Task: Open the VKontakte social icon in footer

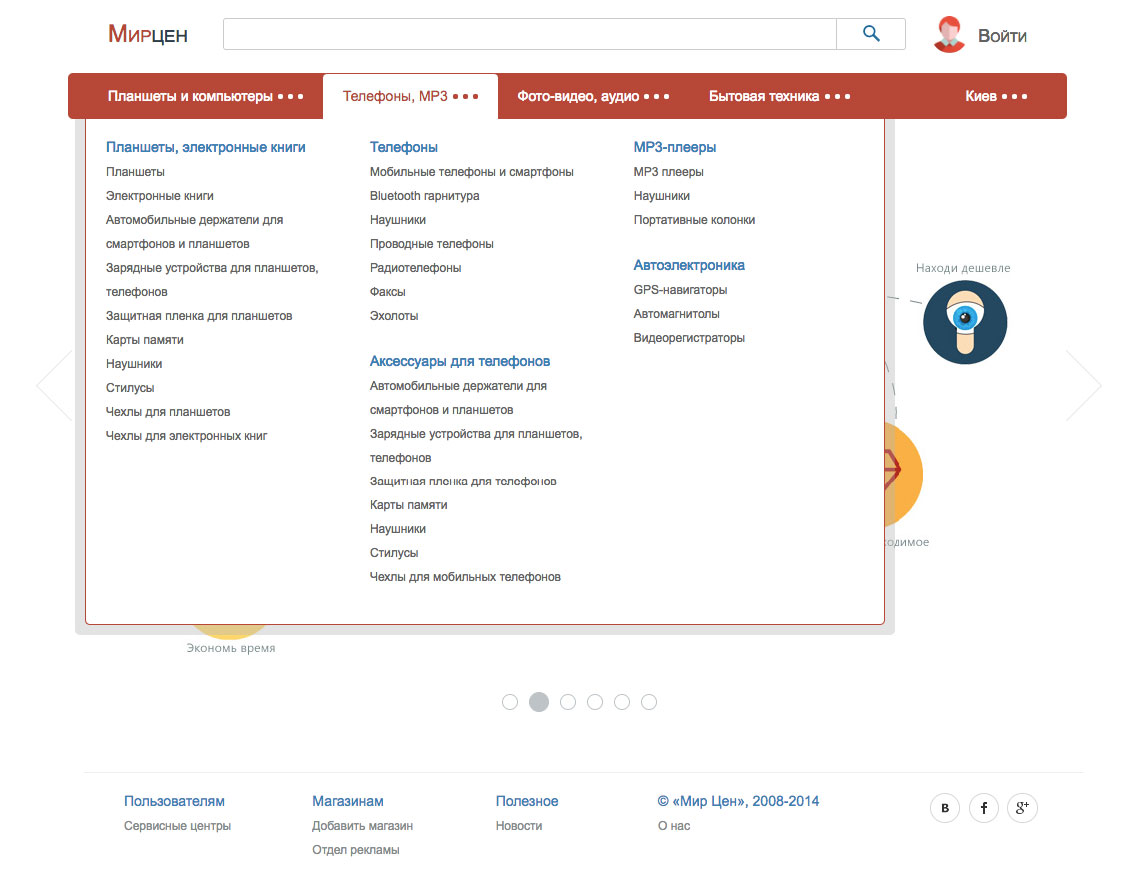Action: point(944,808)
